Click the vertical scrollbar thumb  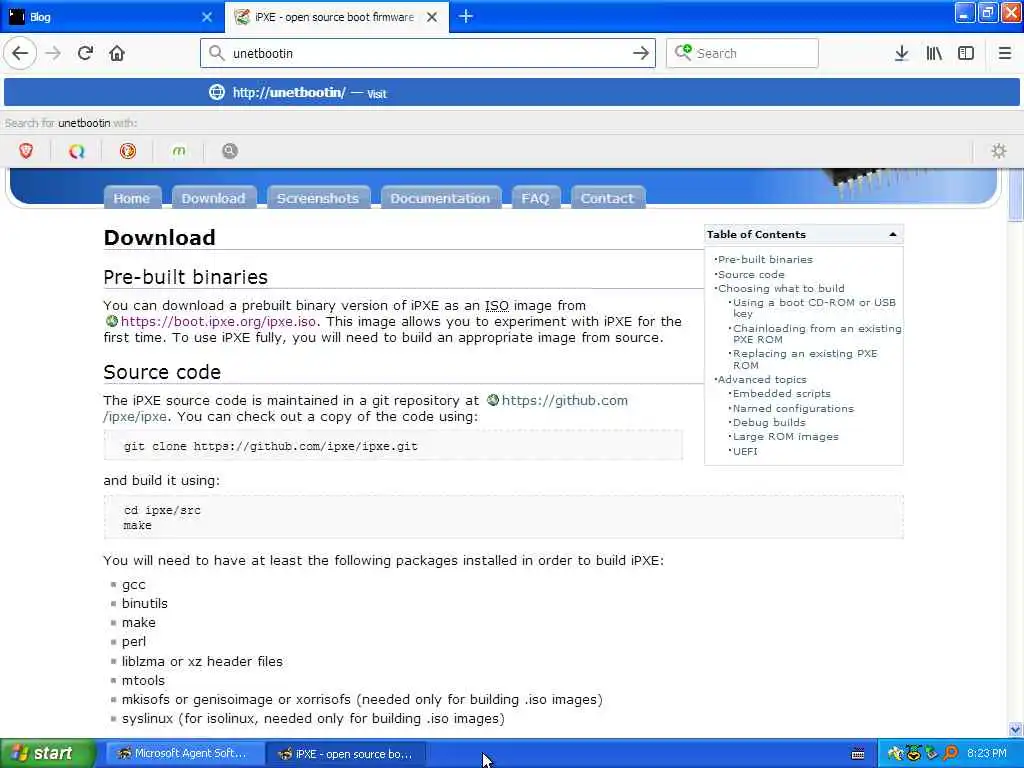(x=1015, y=196)
